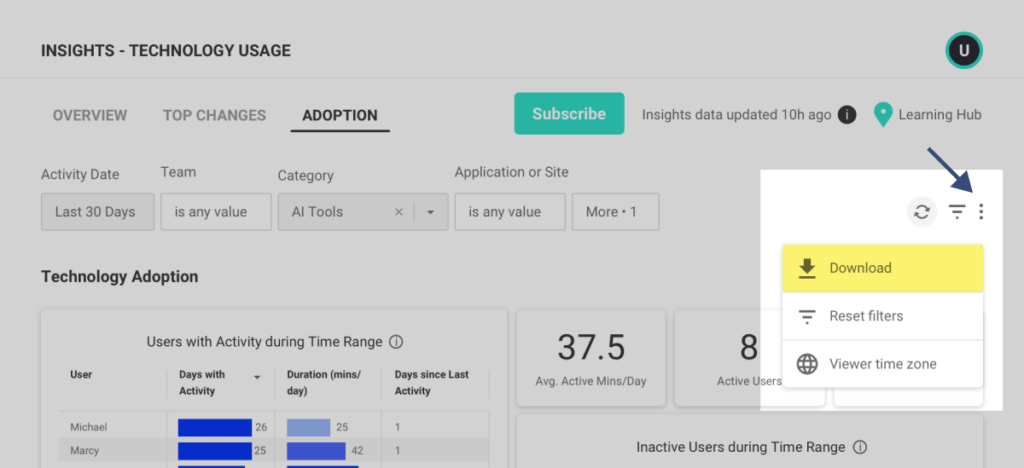Click the user avatar icon
This screenshot has height=468, width=1024.
(x=965, y=50)
